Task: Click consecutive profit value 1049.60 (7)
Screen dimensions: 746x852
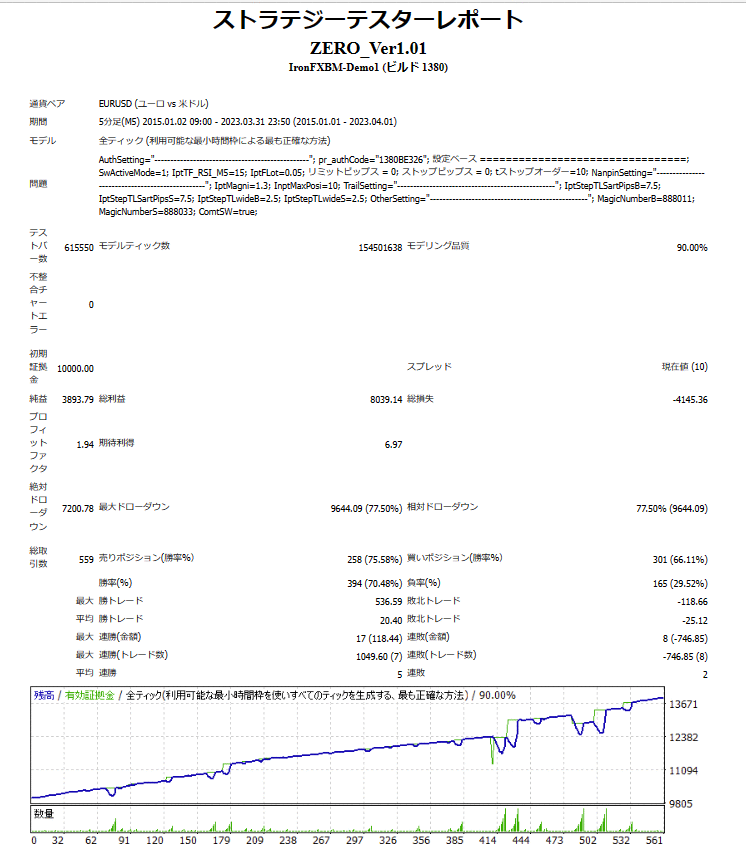Action: (379, 656)
